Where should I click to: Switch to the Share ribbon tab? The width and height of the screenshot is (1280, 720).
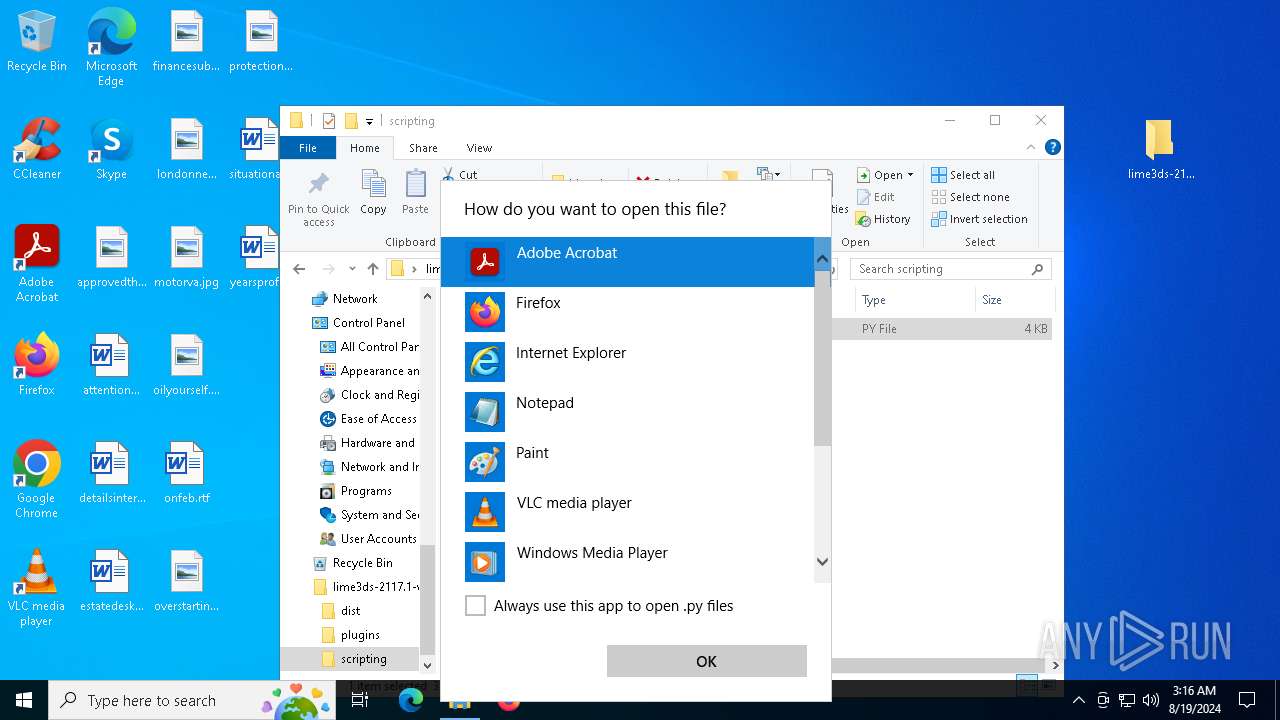[x=423, y=148]
